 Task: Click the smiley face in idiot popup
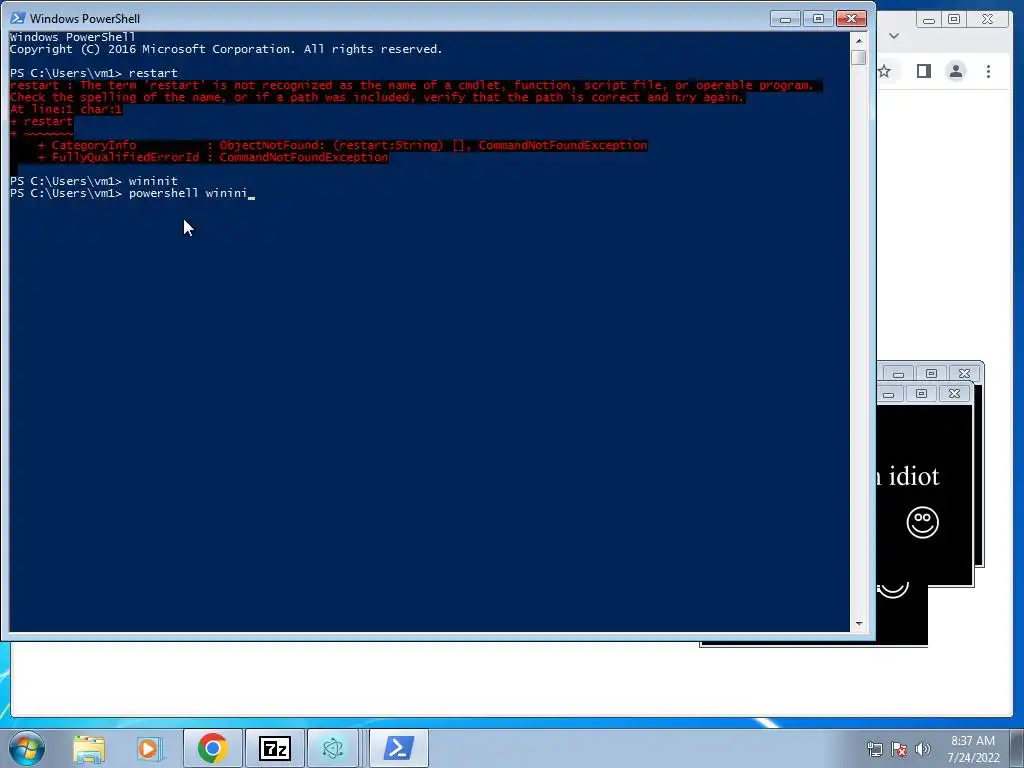[922, 522]
